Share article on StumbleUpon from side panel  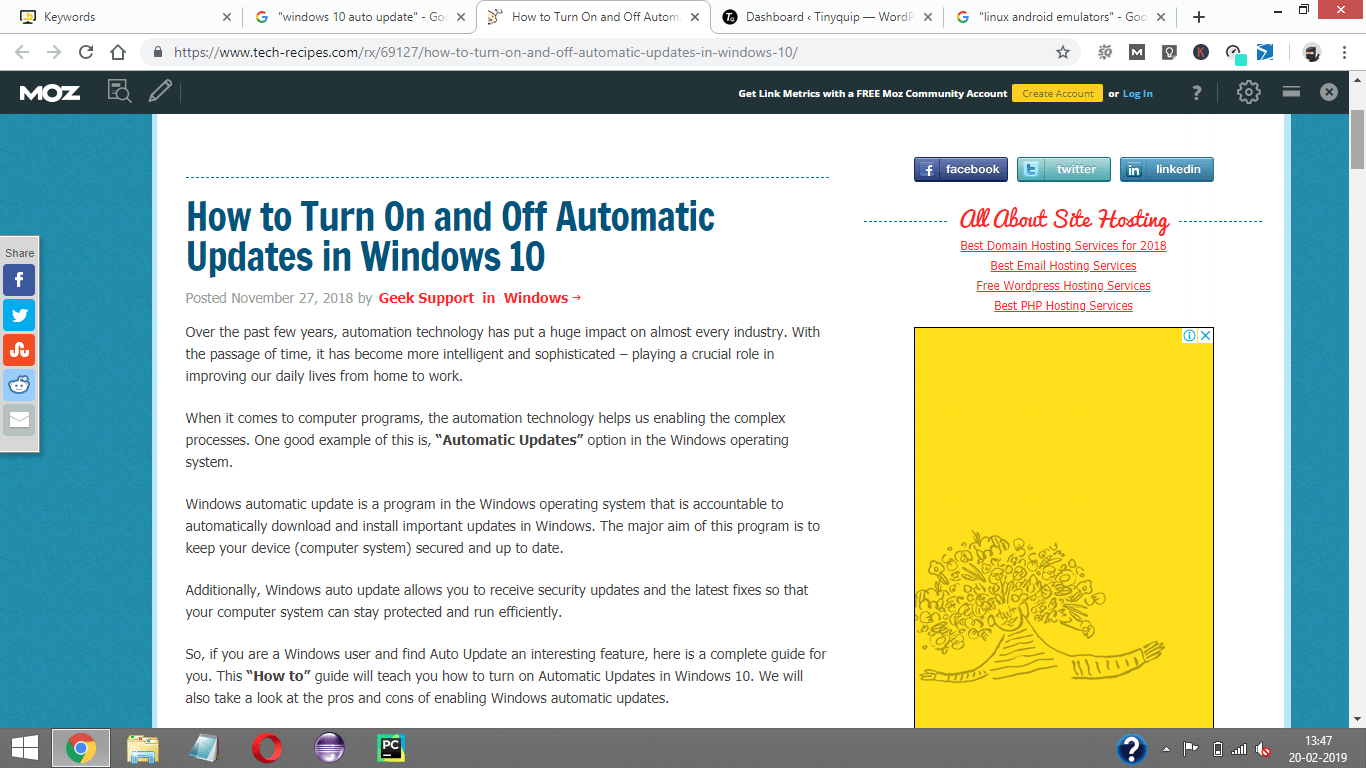pos(19,349)
